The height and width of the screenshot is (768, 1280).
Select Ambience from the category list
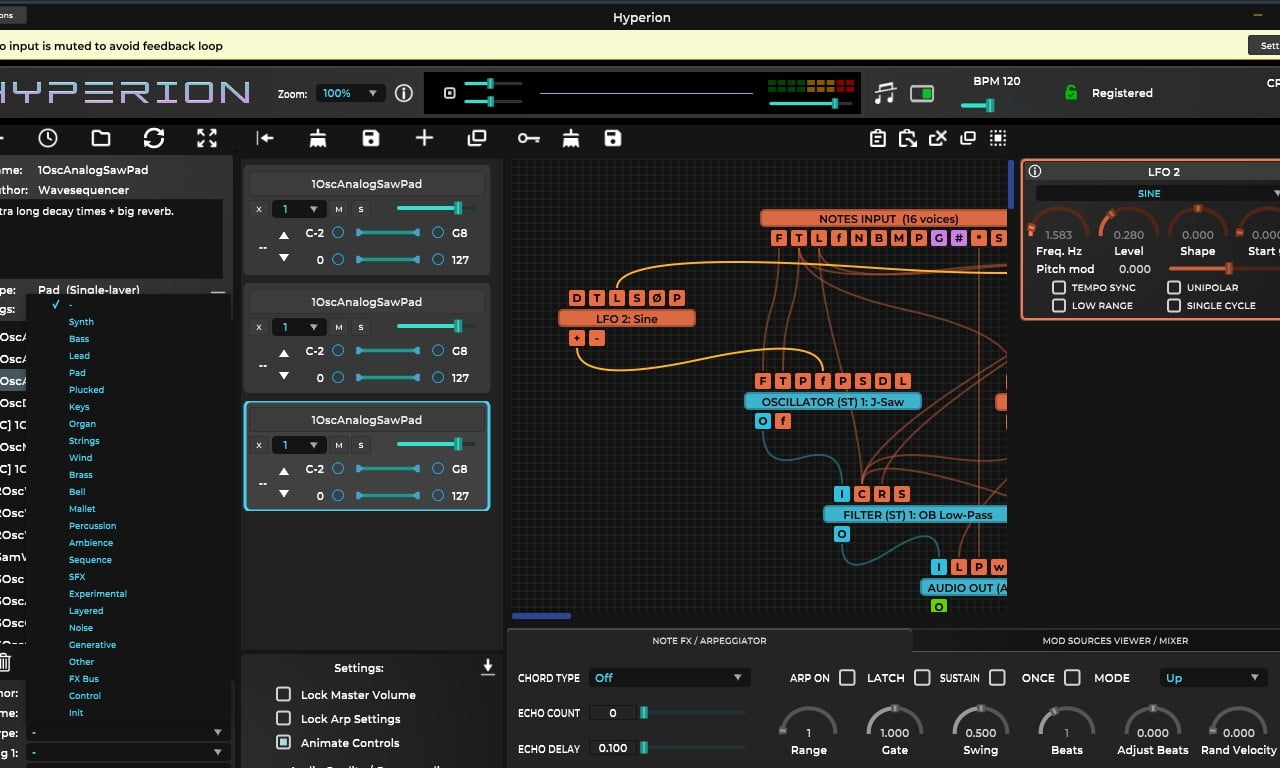pos(91,543)
